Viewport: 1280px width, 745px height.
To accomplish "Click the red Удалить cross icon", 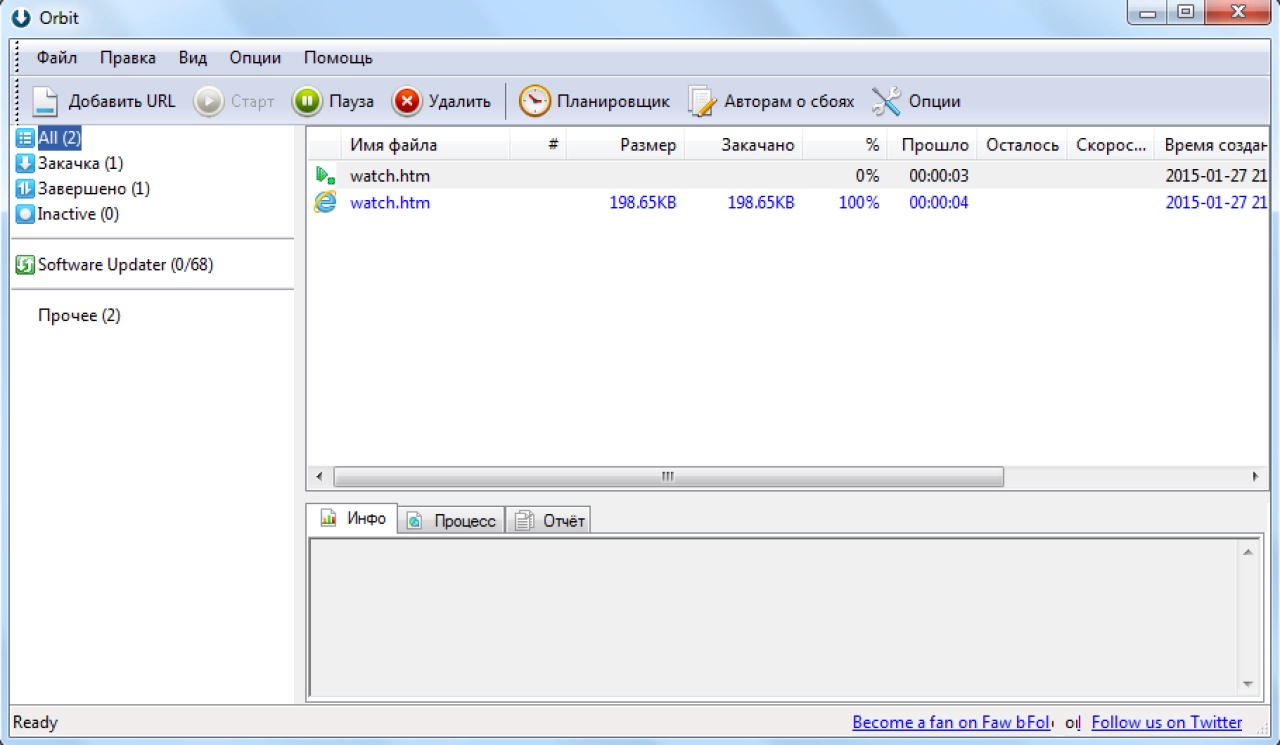I will [x=407, y=101].
